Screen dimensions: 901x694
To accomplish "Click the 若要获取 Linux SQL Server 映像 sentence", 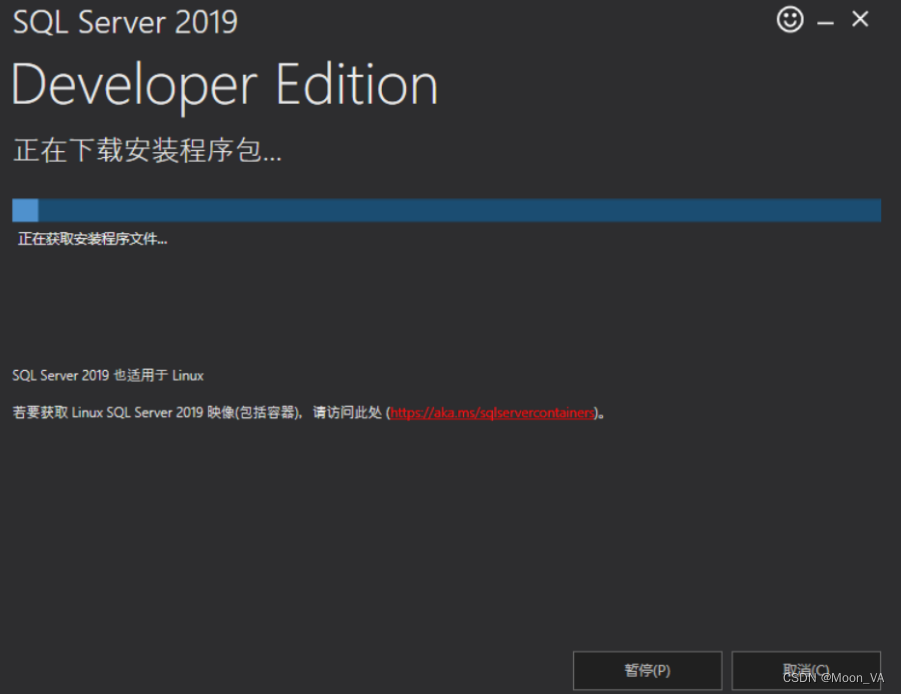I will click(x=309, y=412).
